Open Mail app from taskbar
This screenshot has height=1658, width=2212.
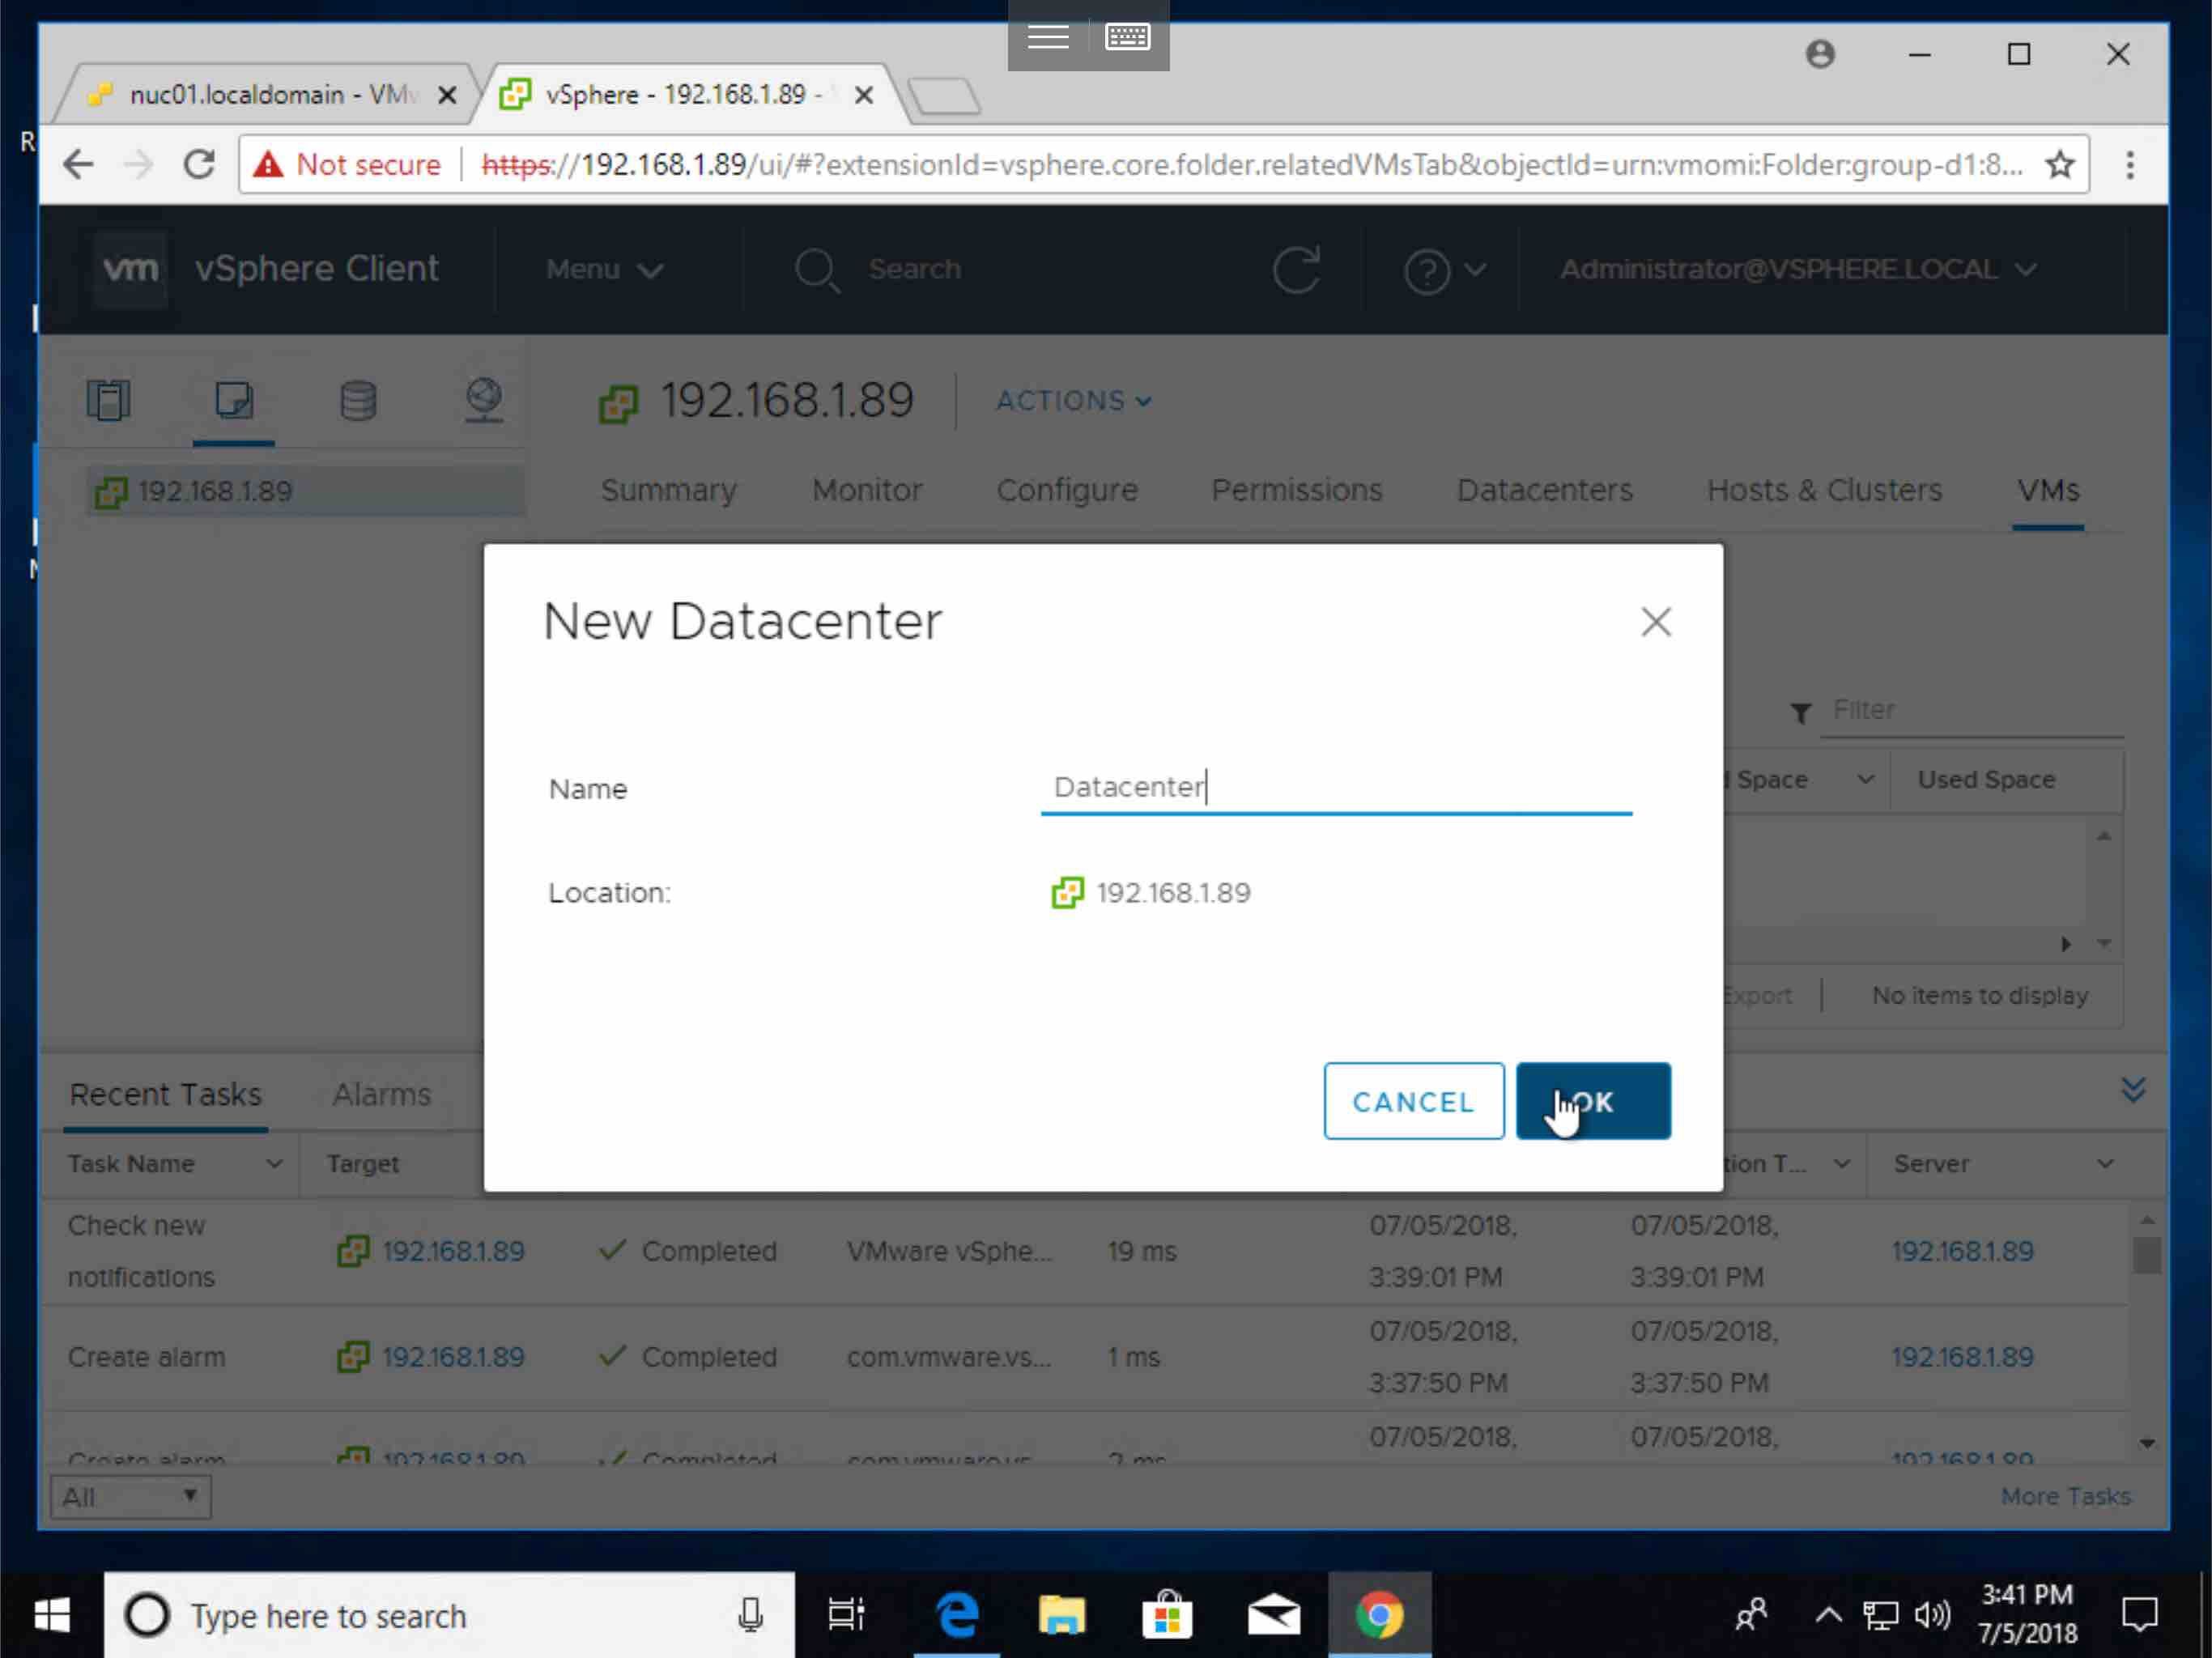tap(1273, 1615)
